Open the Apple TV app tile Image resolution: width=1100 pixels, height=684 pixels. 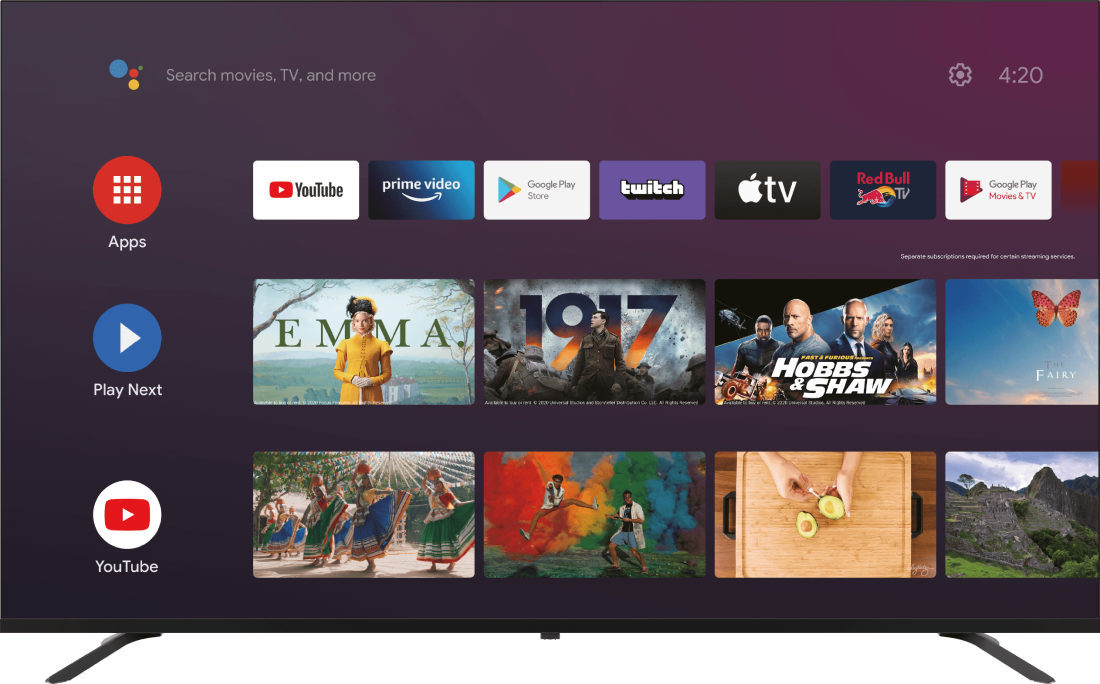(767, 190)
